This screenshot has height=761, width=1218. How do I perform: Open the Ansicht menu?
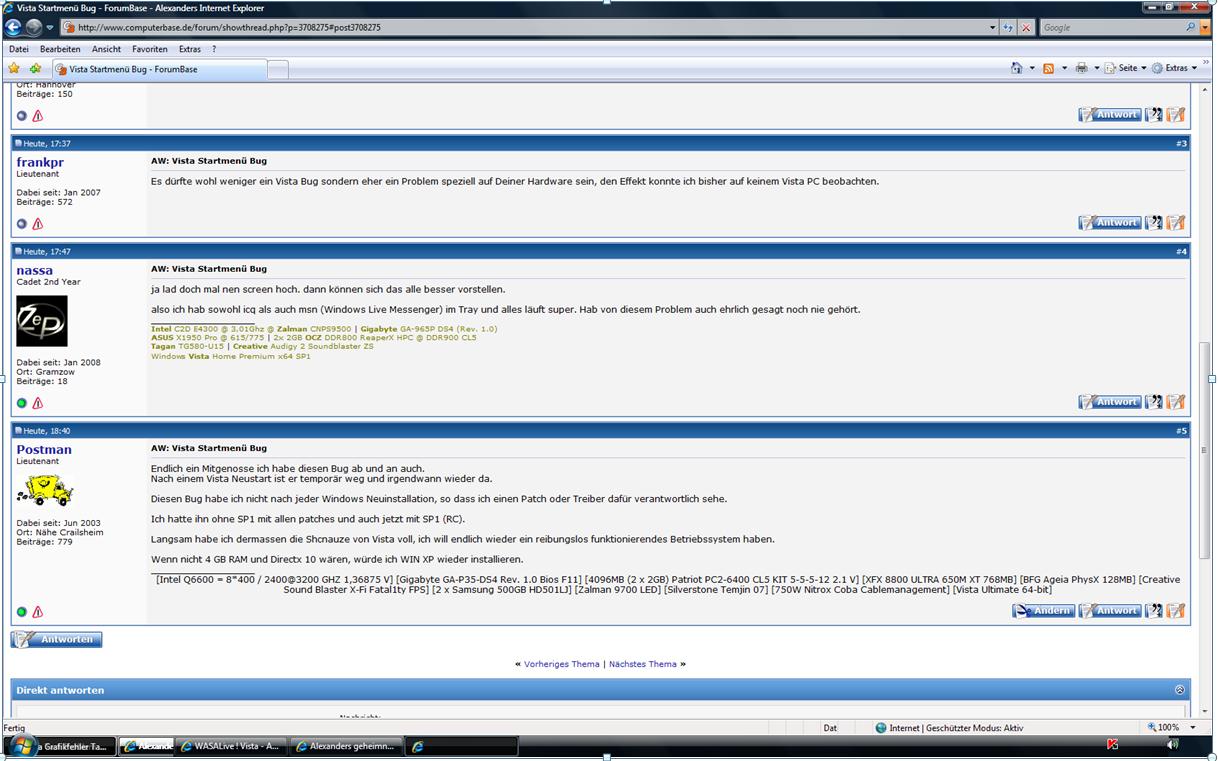pos(106,49)
